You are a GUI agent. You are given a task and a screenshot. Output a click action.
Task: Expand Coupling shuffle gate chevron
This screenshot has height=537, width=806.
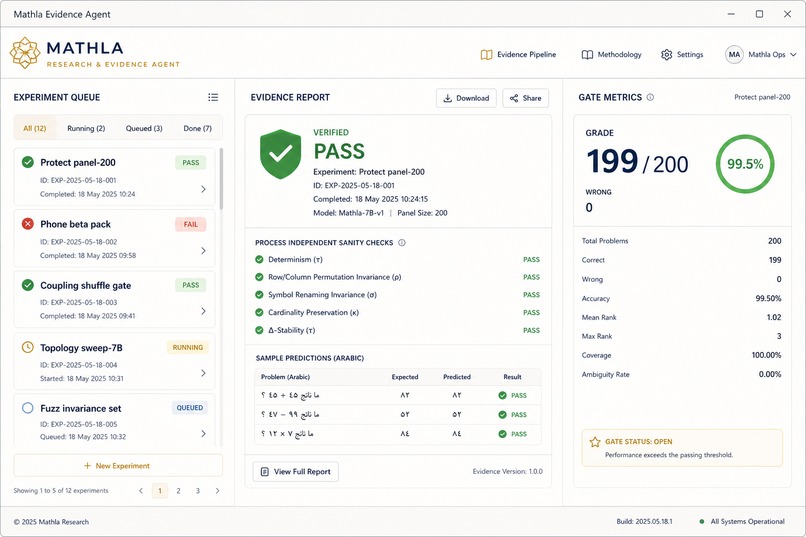[204, 311]
